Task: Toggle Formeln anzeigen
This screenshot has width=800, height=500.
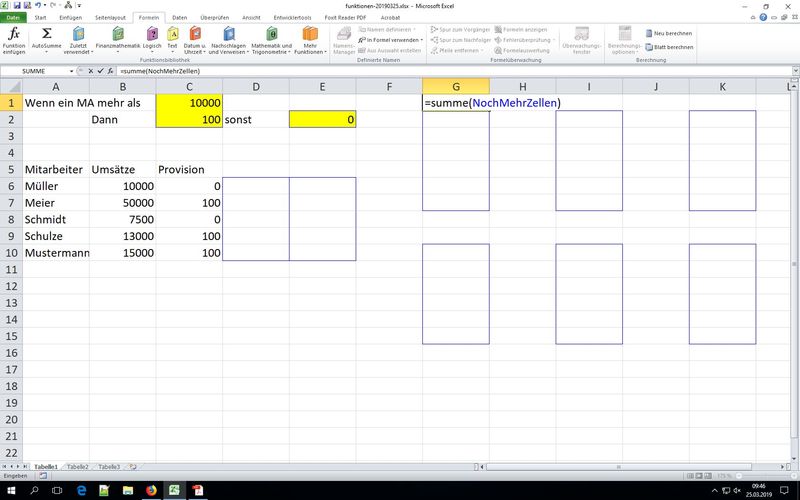Action: [520, 30]
